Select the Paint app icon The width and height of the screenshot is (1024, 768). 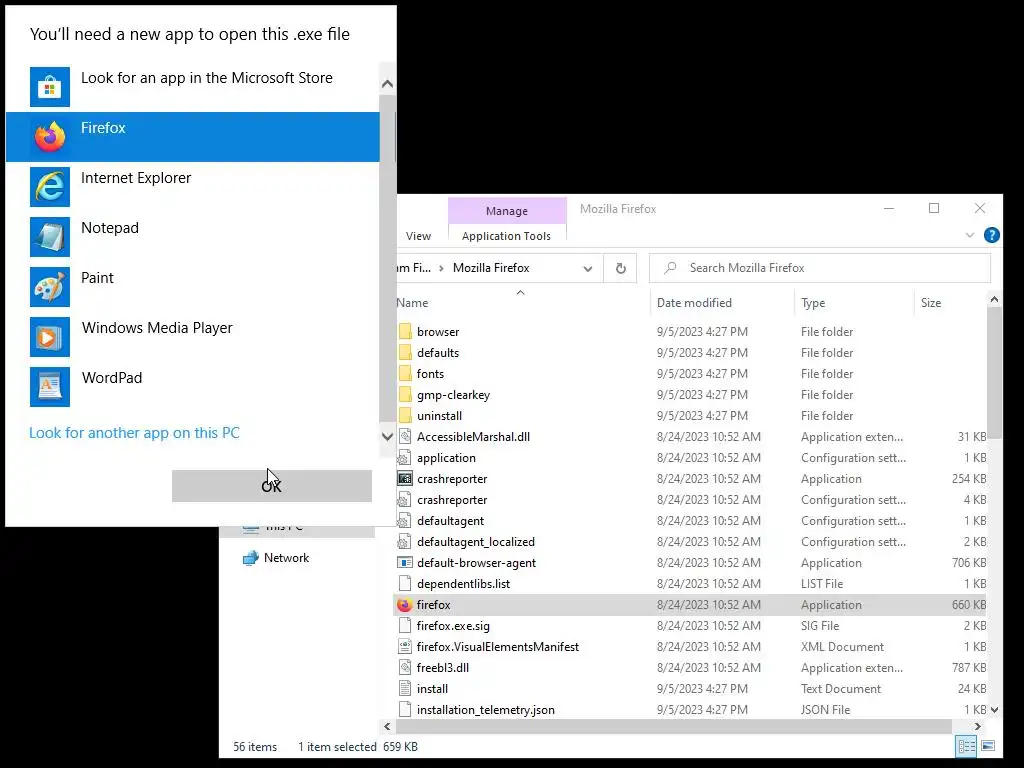pyautogui.click(x=50, y=286)
